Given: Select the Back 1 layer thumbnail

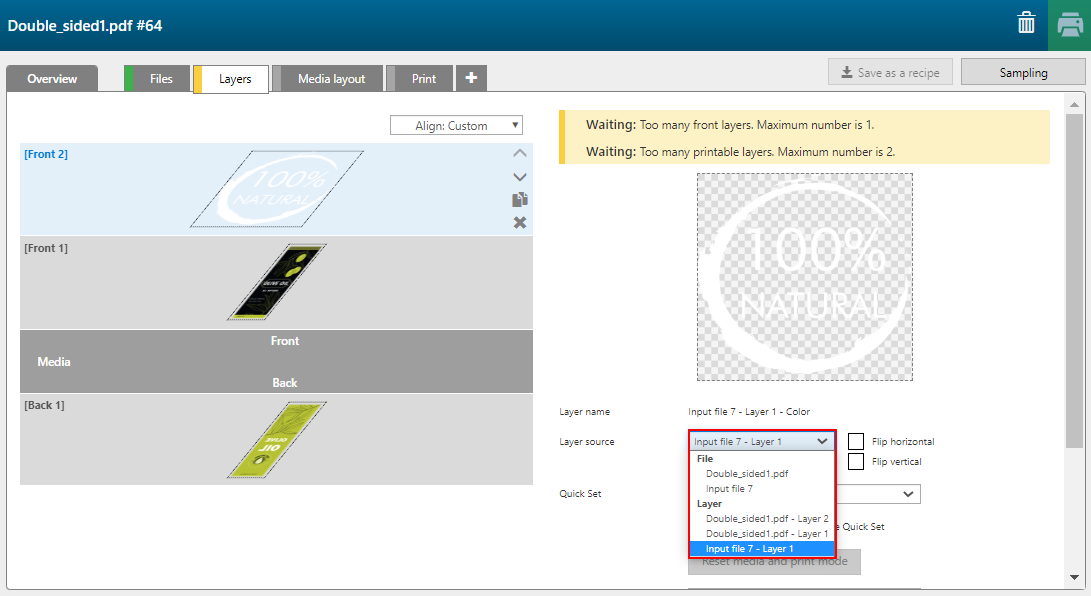Looking at the screenshot, I should click(276, 439).
